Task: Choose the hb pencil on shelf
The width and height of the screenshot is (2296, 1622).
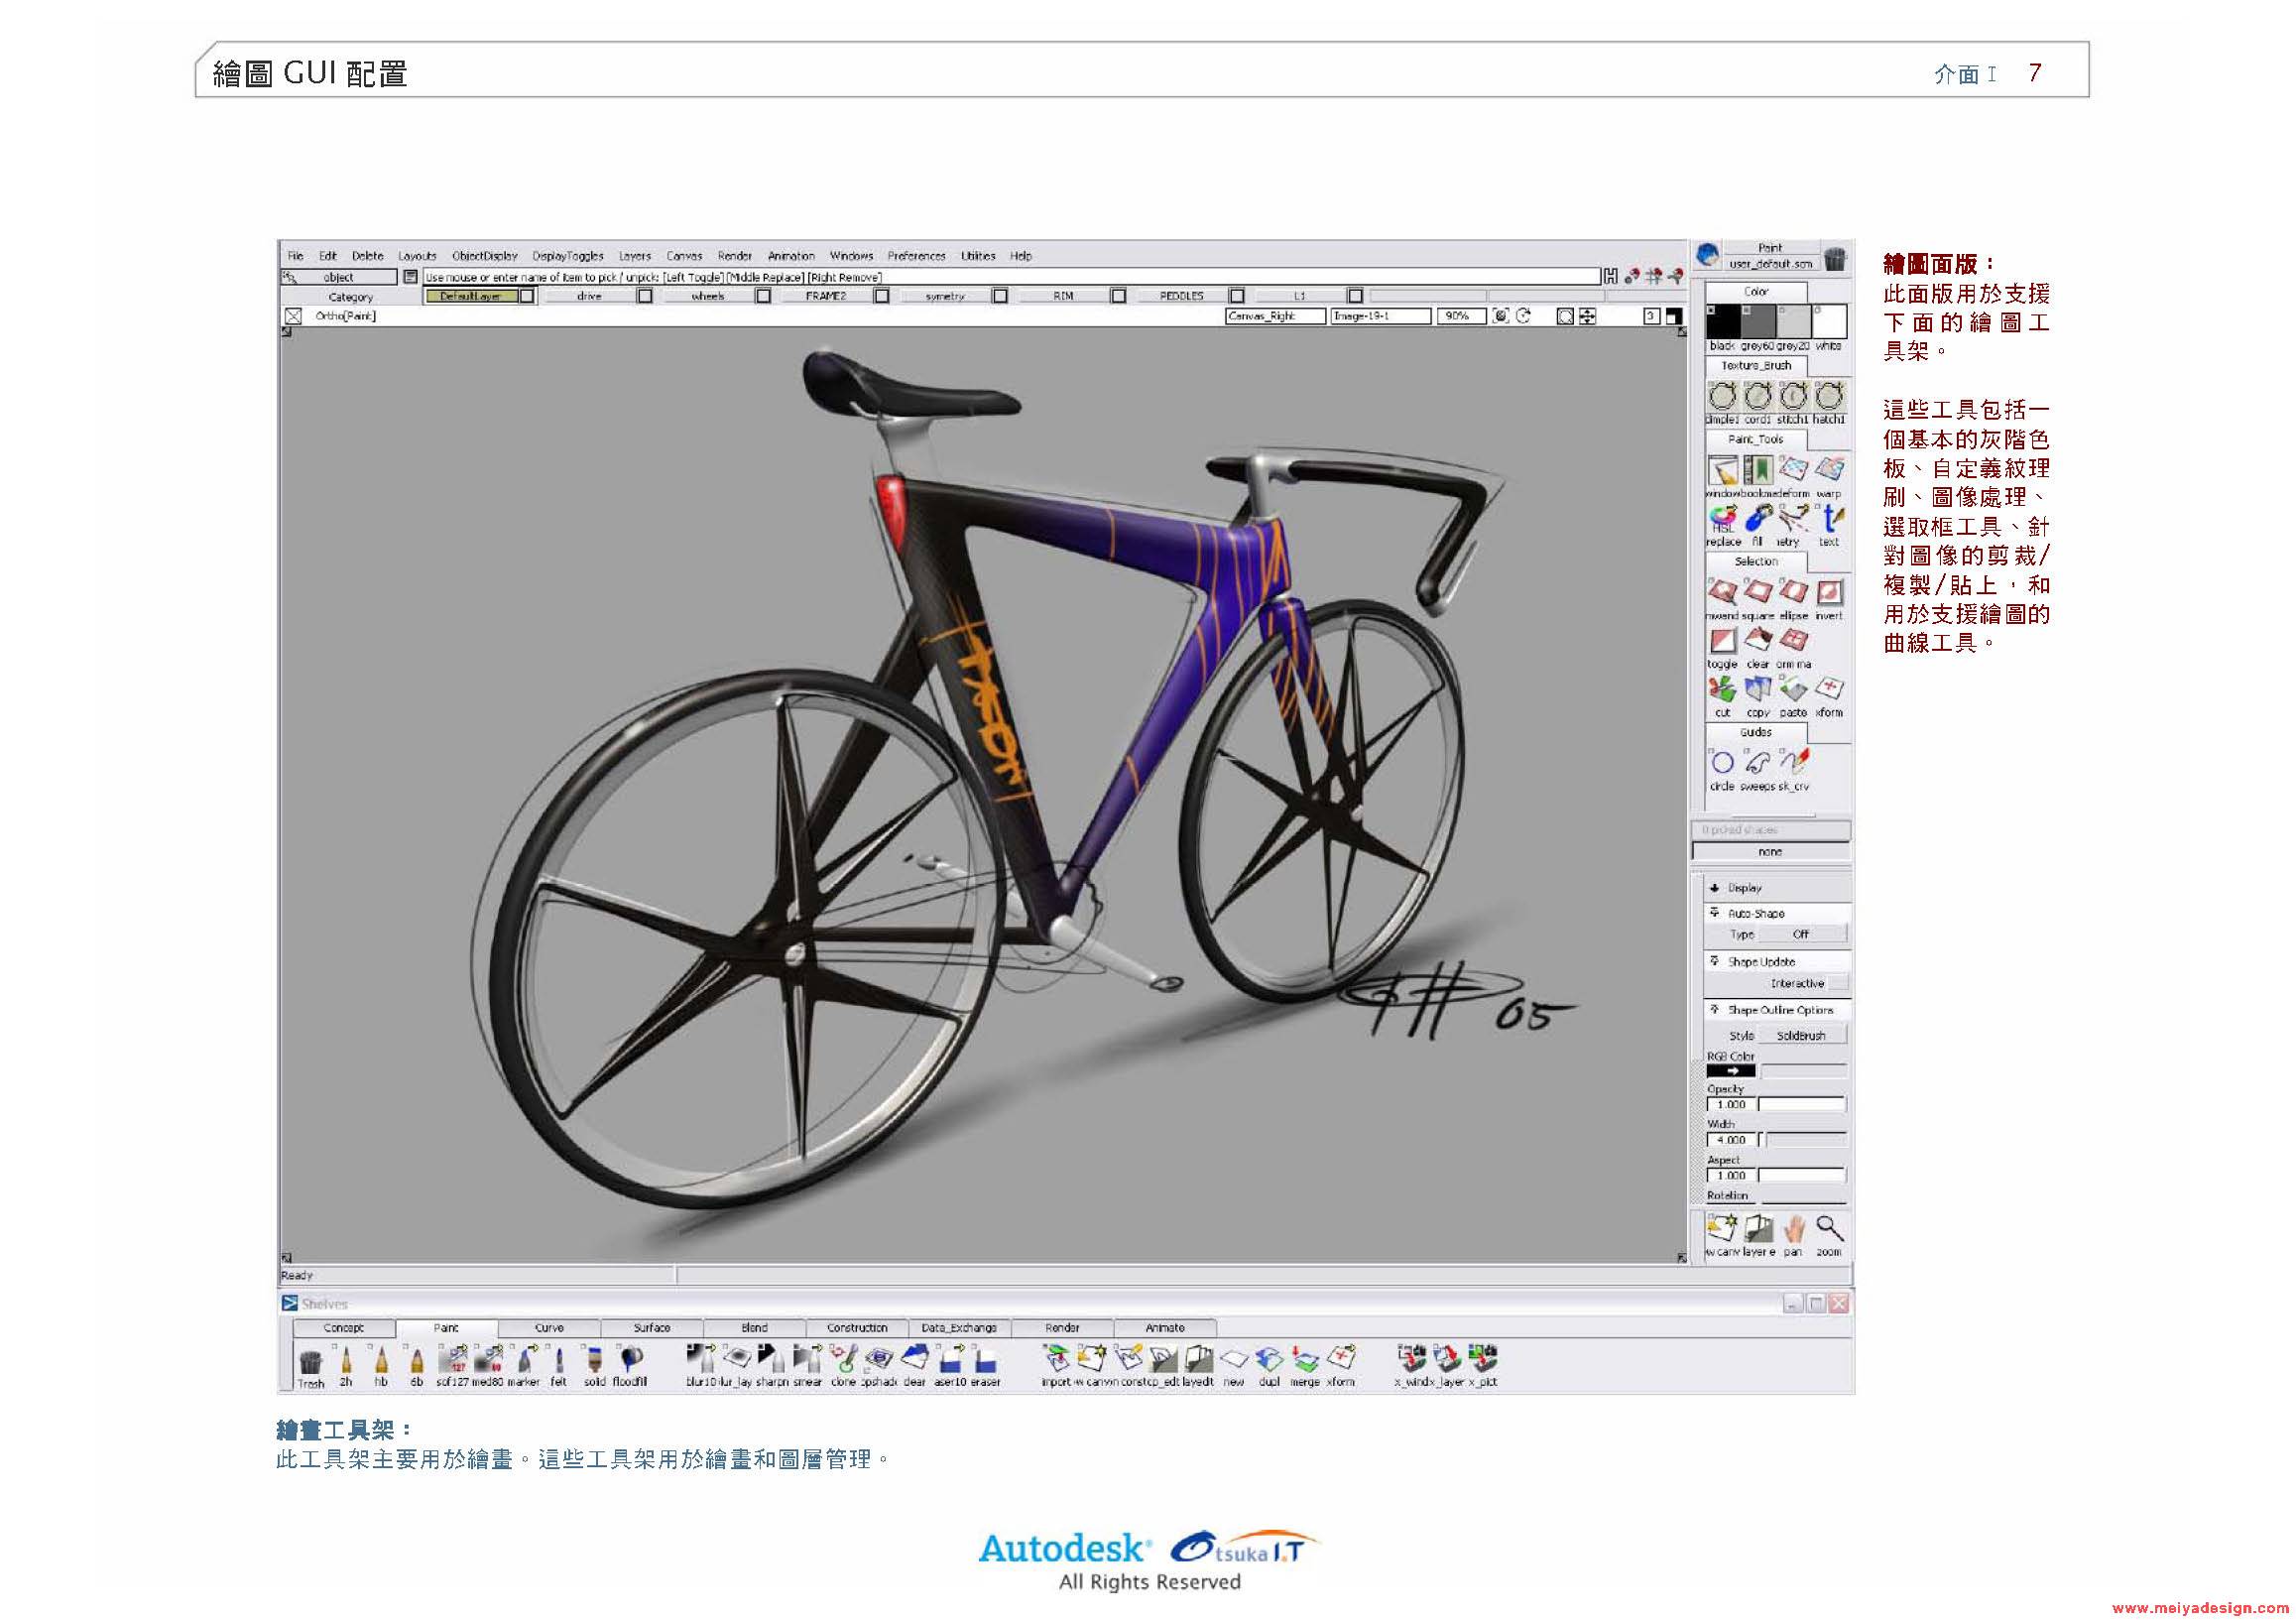Action: pos(381,1360)
